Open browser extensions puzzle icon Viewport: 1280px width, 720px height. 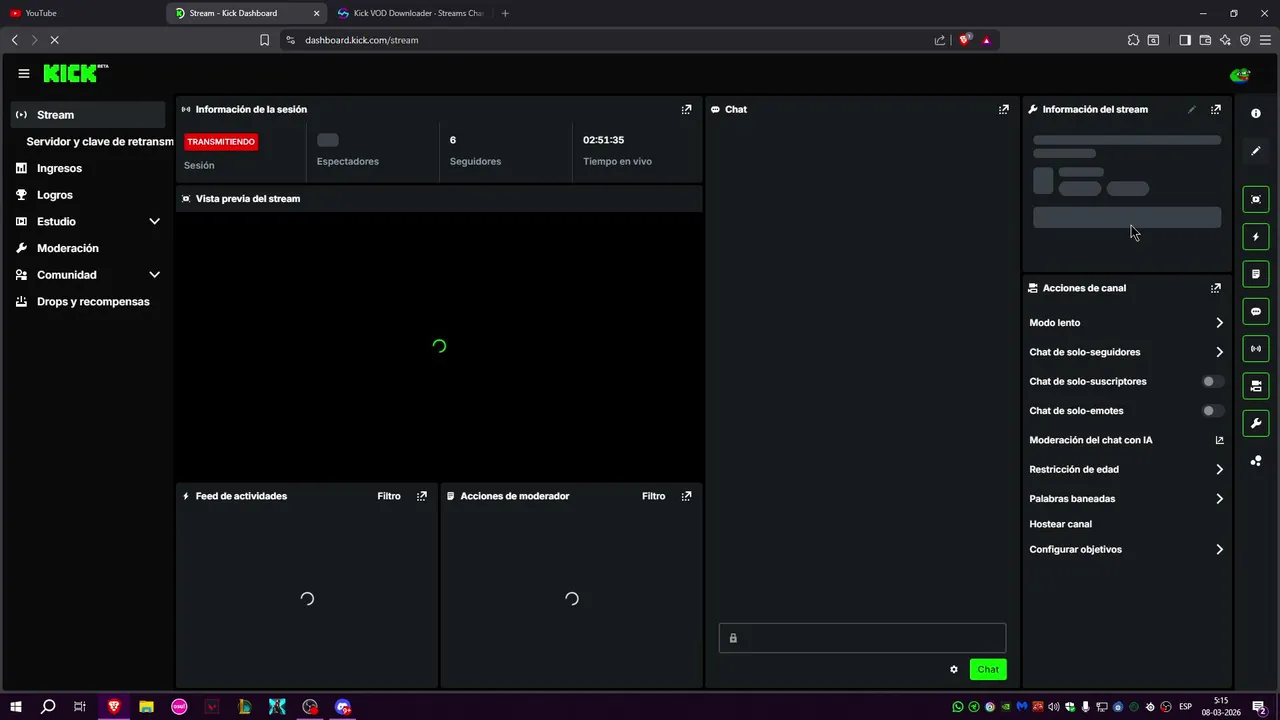(1133, 40)
